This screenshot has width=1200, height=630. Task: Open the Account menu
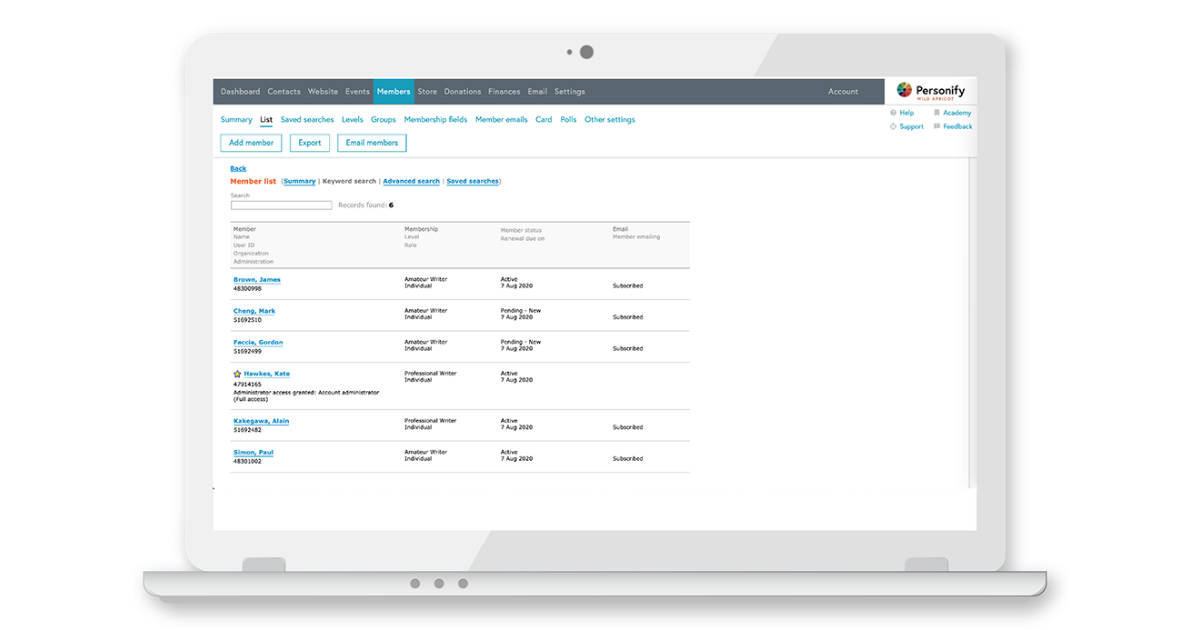point(843,91)
